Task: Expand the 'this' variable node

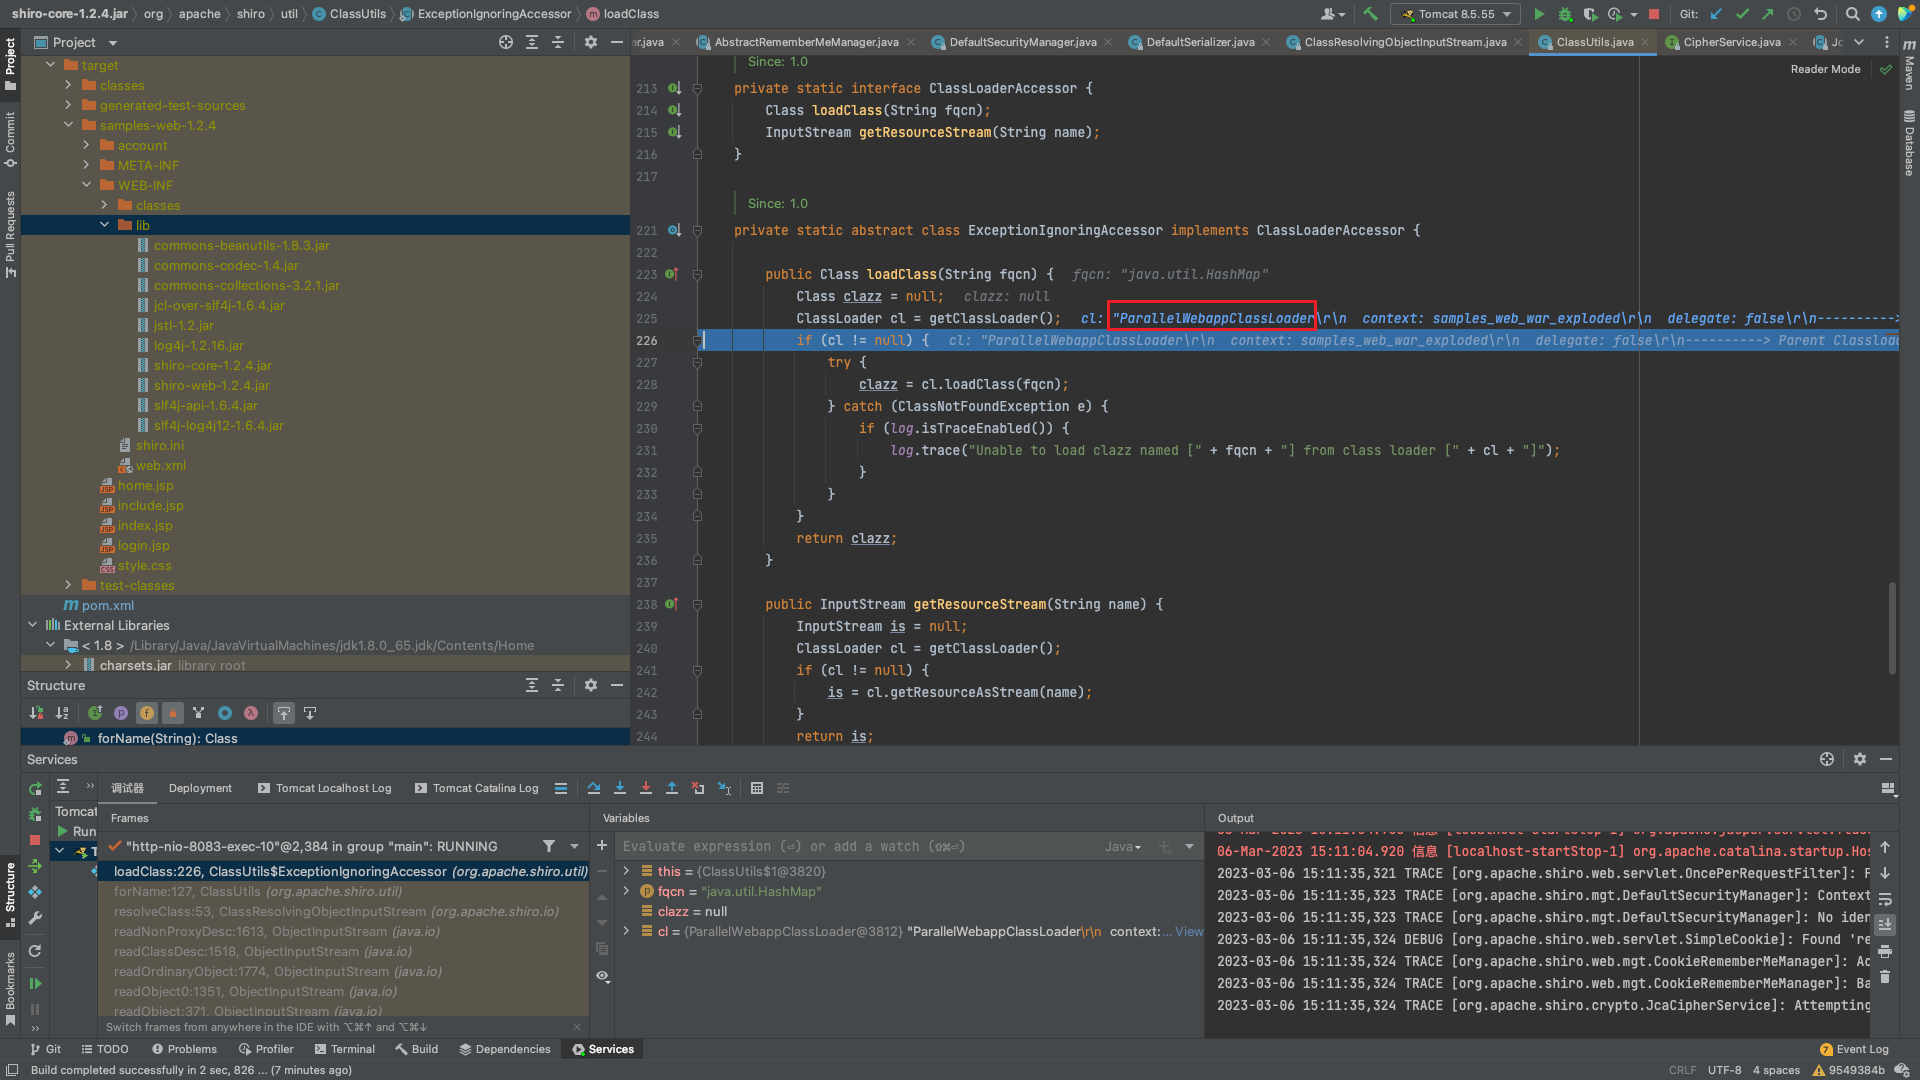Action: click(x=627, y=871)
